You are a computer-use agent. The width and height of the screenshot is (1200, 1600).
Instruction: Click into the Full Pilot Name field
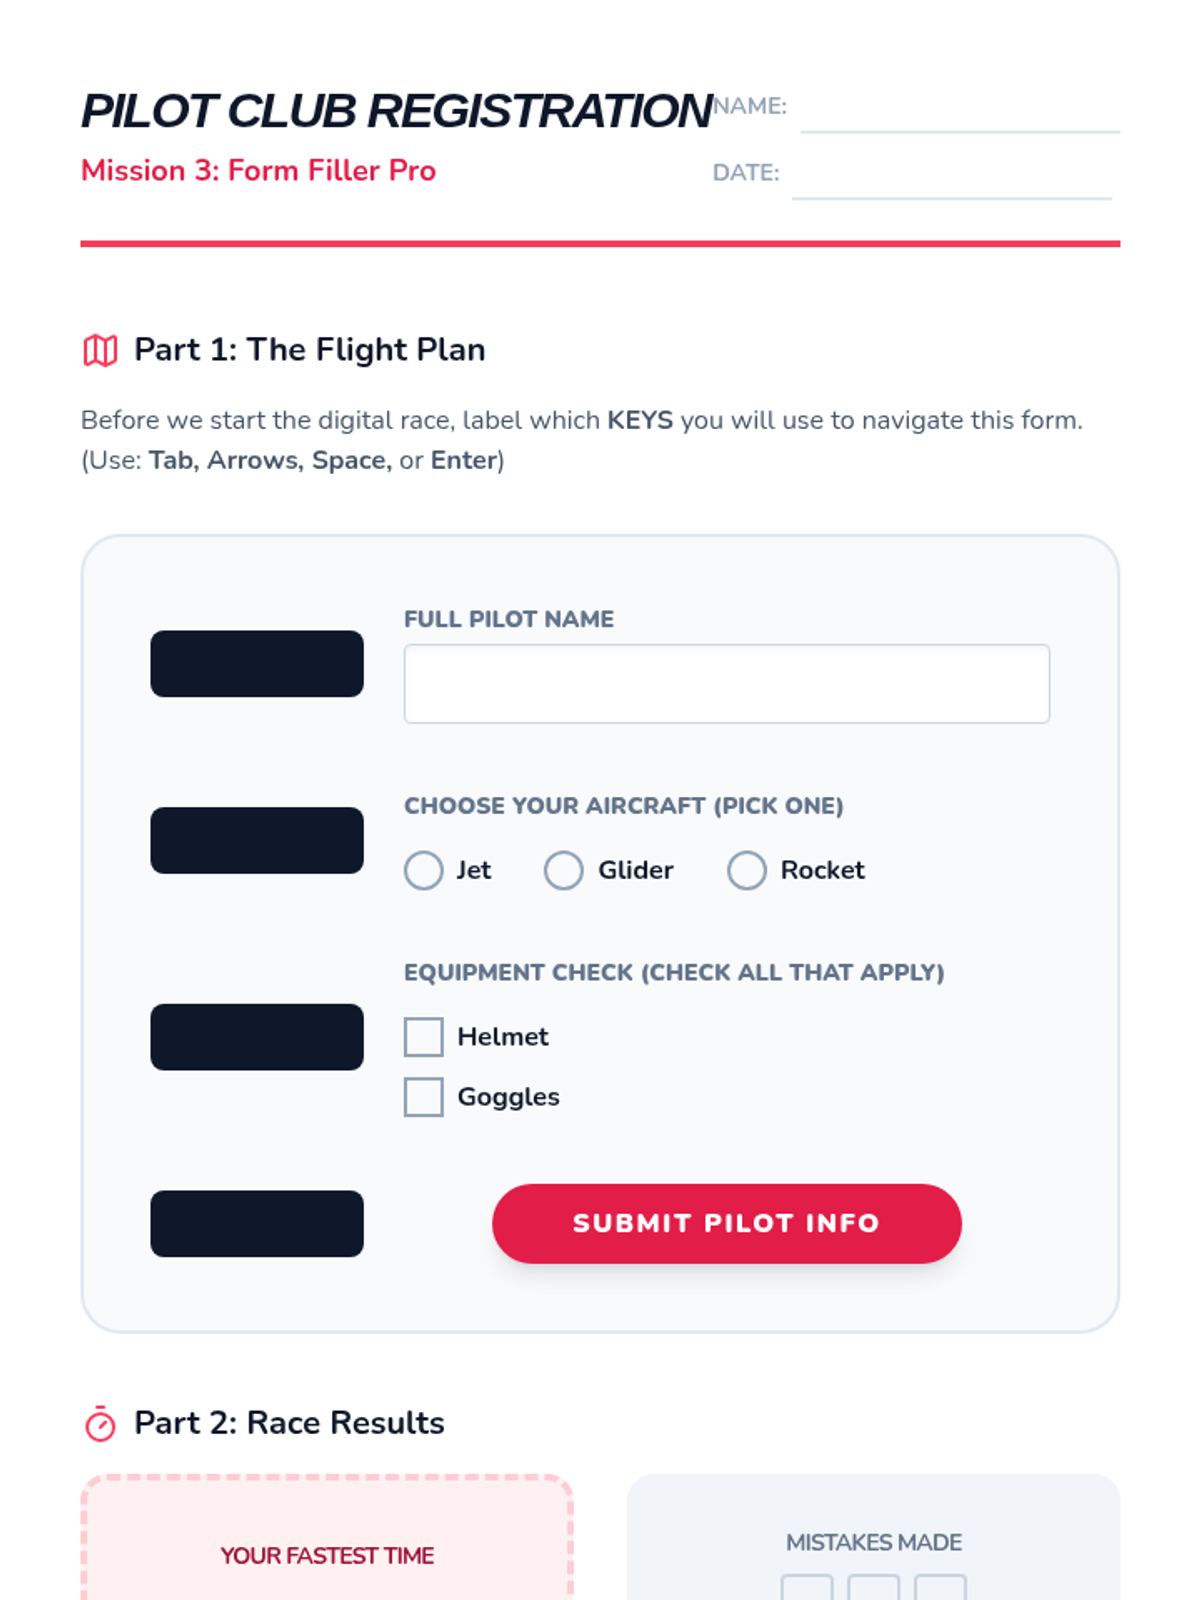pyautogui.click(x=726, y=684)
